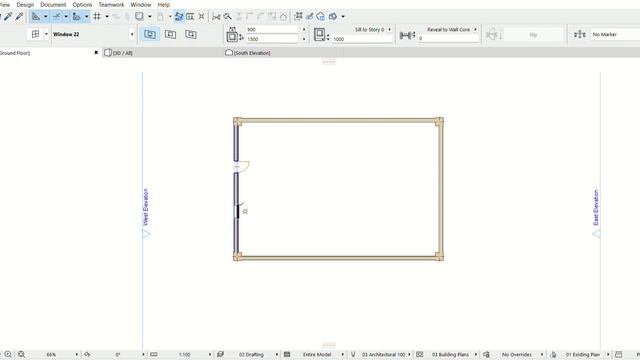
Task: Open the Help menu
Action: pos(164,5)
